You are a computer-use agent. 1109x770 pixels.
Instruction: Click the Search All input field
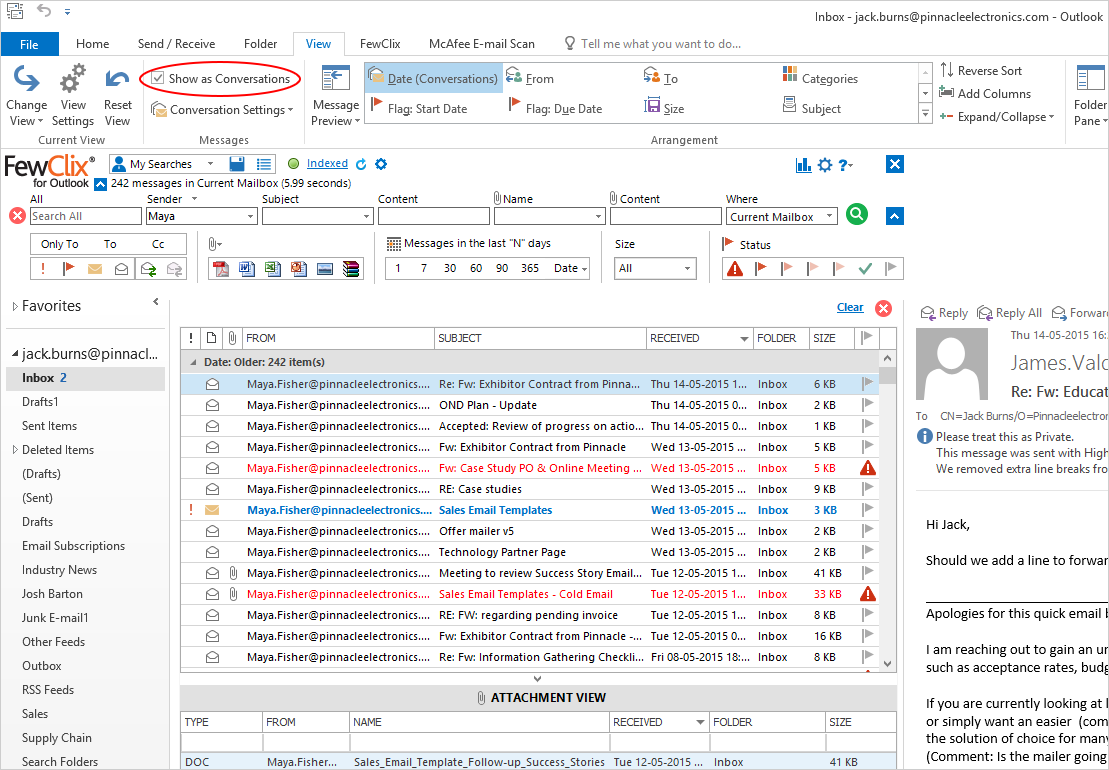point(86,216)
